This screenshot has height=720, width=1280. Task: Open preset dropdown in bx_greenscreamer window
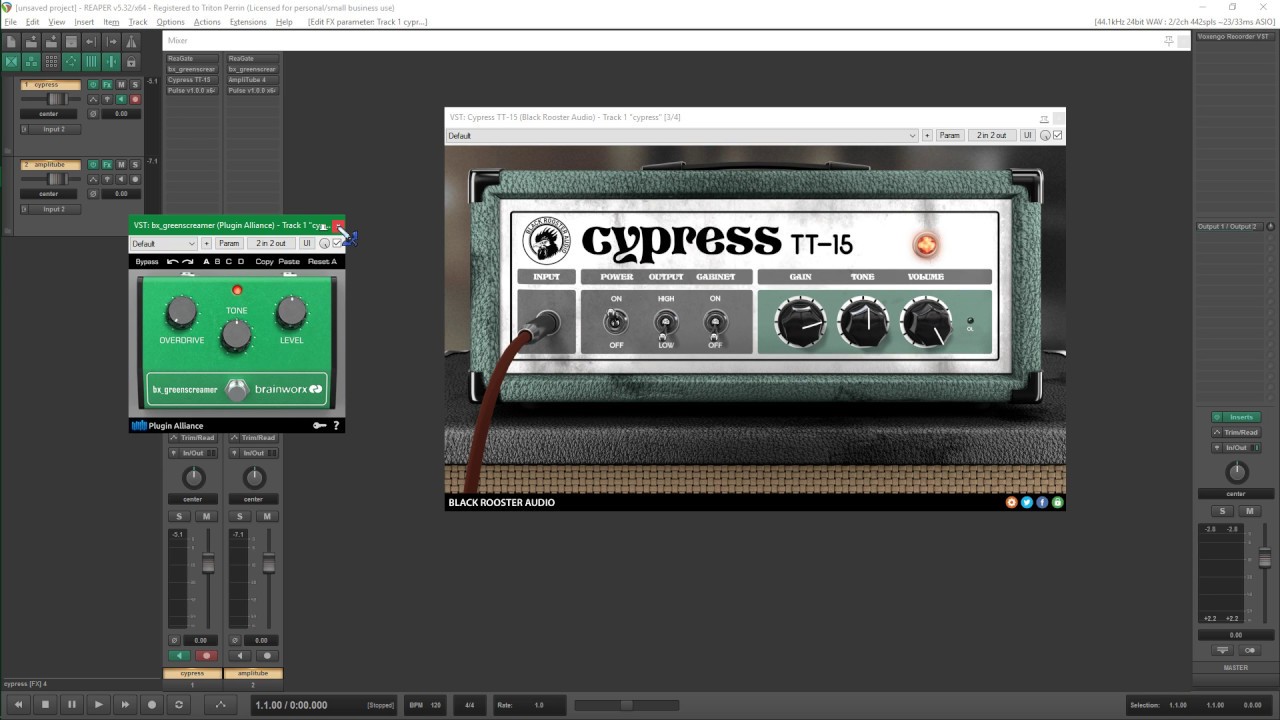point(164,243)
